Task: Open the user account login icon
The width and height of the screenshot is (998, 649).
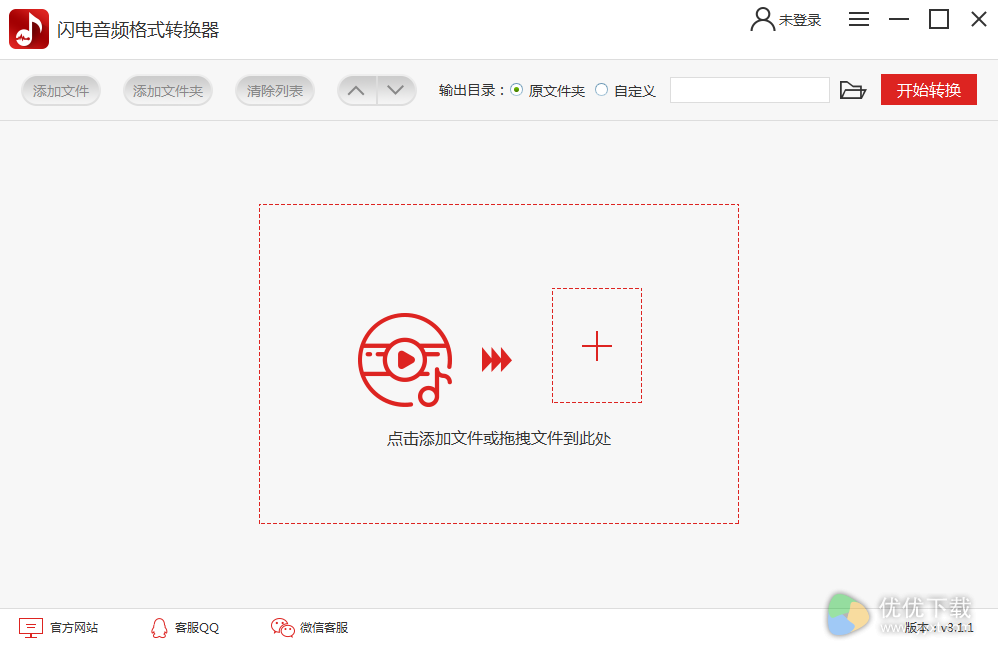Action: (x=762, y=20)
